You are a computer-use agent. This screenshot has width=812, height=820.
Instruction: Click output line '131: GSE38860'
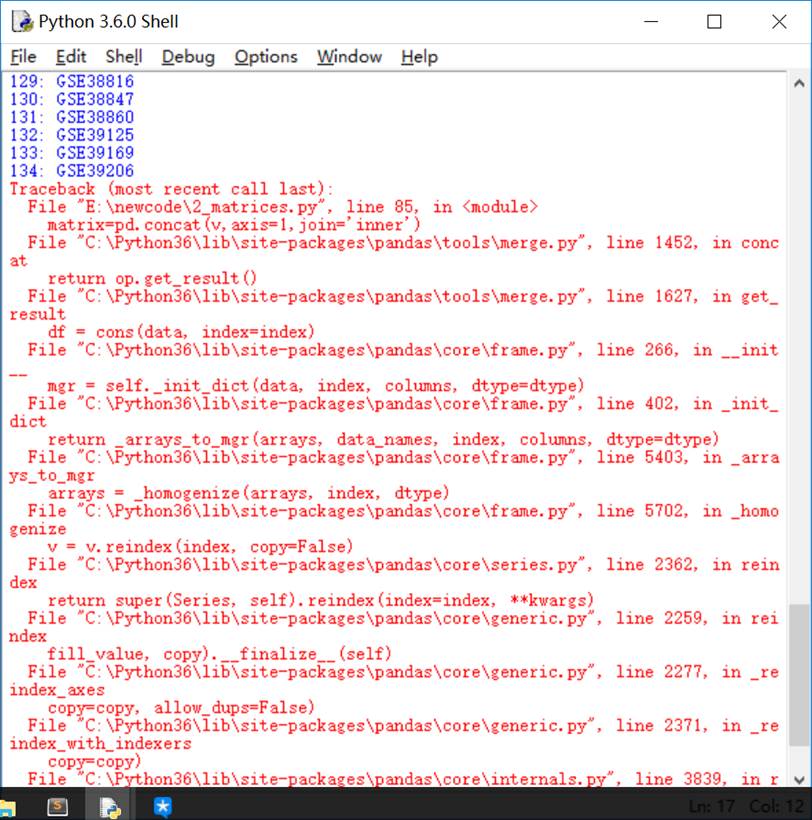point(72,117)
